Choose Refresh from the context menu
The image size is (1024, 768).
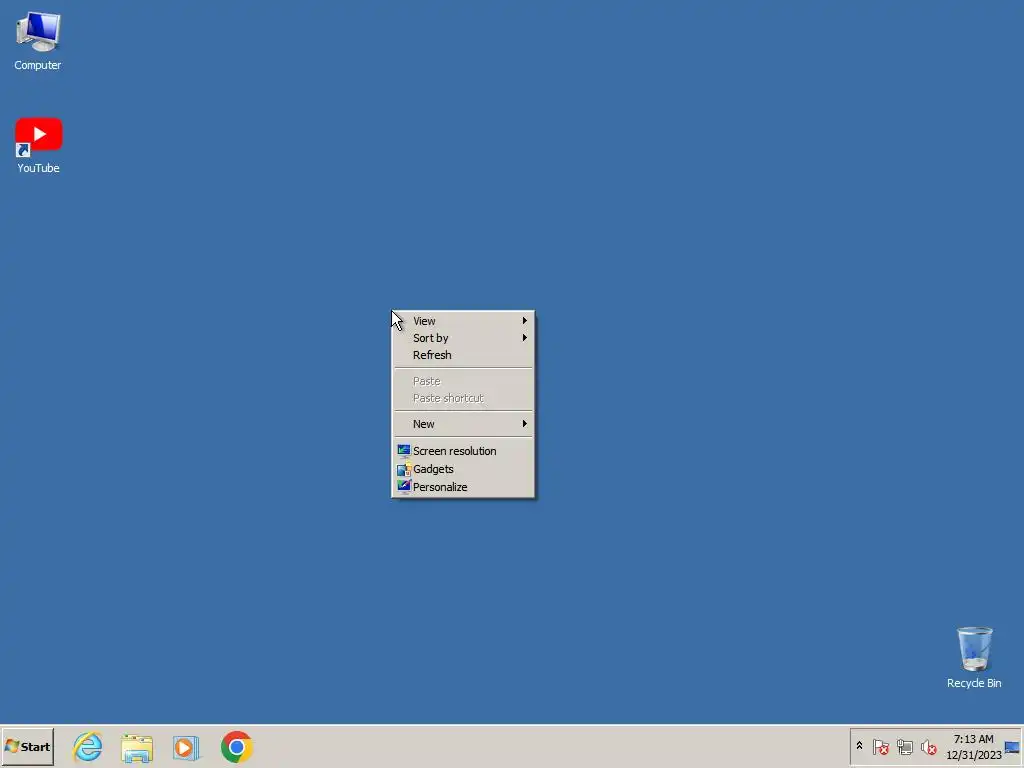click(463, 355)
